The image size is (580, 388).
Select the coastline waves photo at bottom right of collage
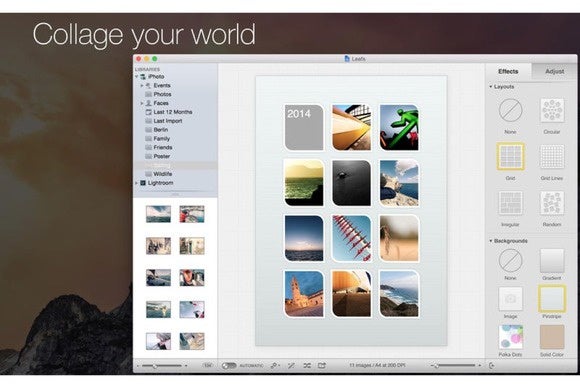coord(399,294)
